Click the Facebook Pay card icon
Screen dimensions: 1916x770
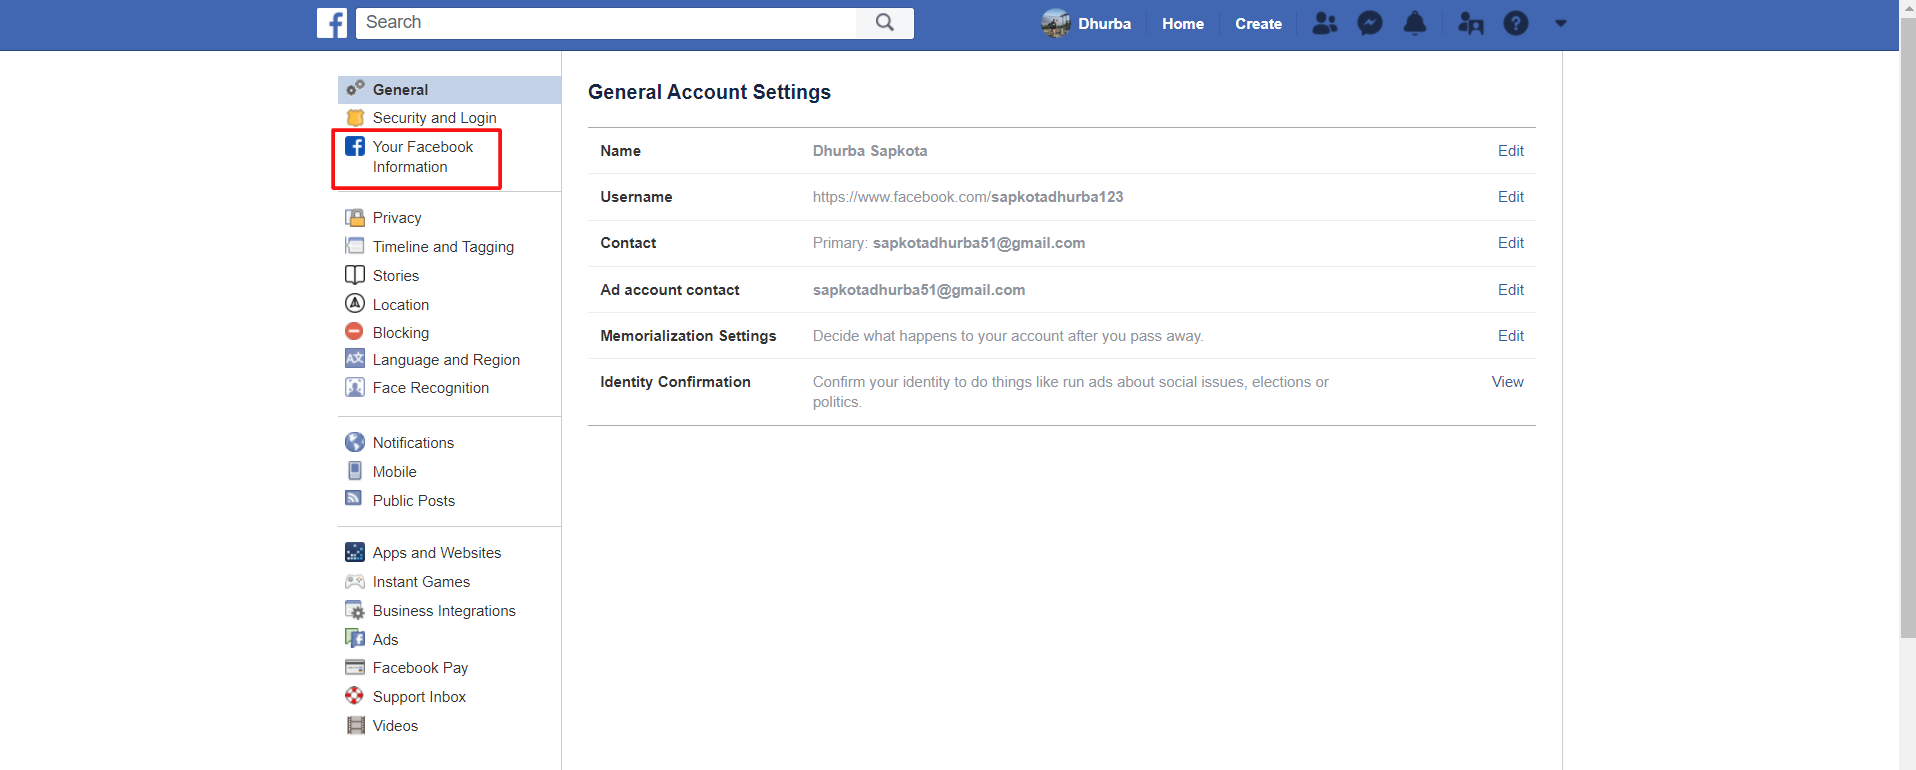[355, 667]
